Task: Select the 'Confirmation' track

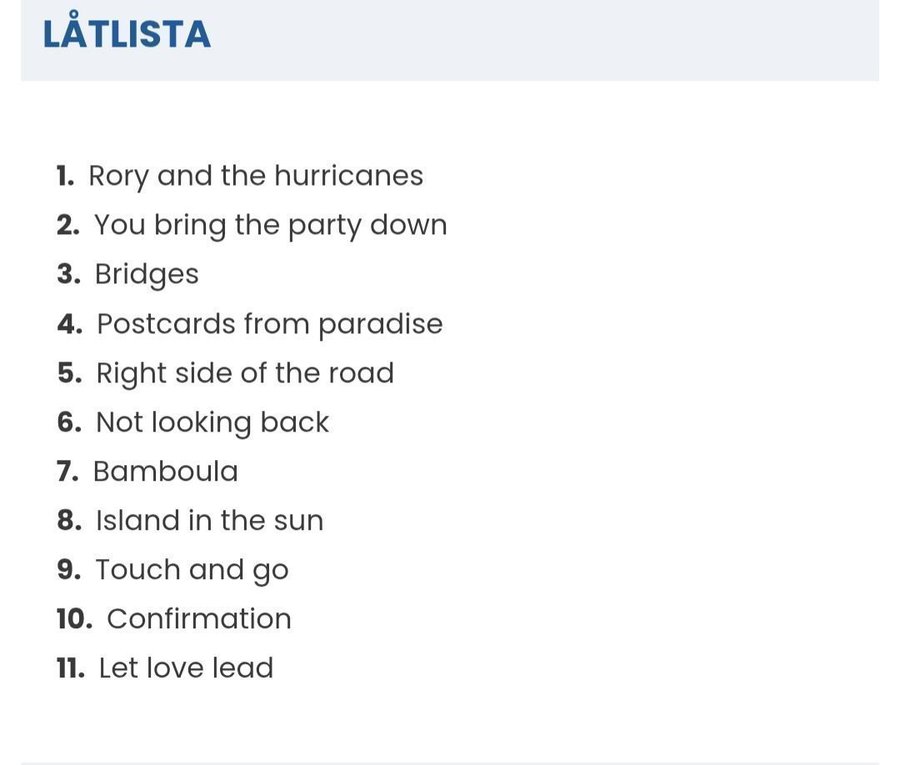Action: point(199,619)
